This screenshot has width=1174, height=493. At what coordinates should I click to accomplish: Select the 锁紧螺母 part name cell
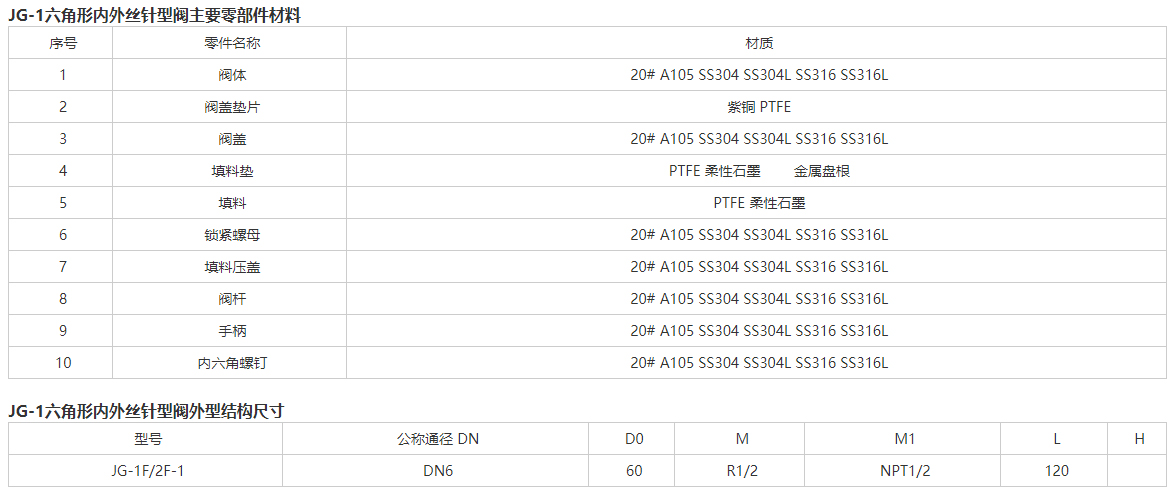233,235
